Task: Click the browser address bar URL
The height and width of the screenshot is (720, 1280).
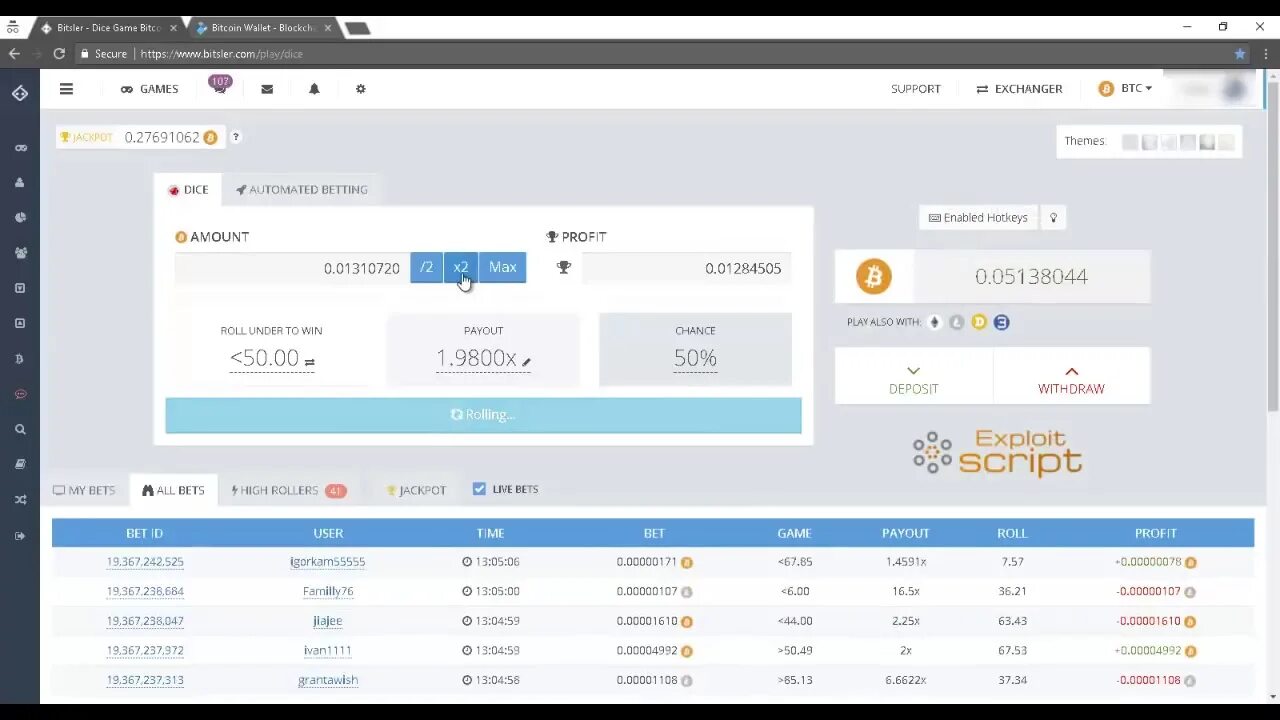Action: (x=221, y=54)
